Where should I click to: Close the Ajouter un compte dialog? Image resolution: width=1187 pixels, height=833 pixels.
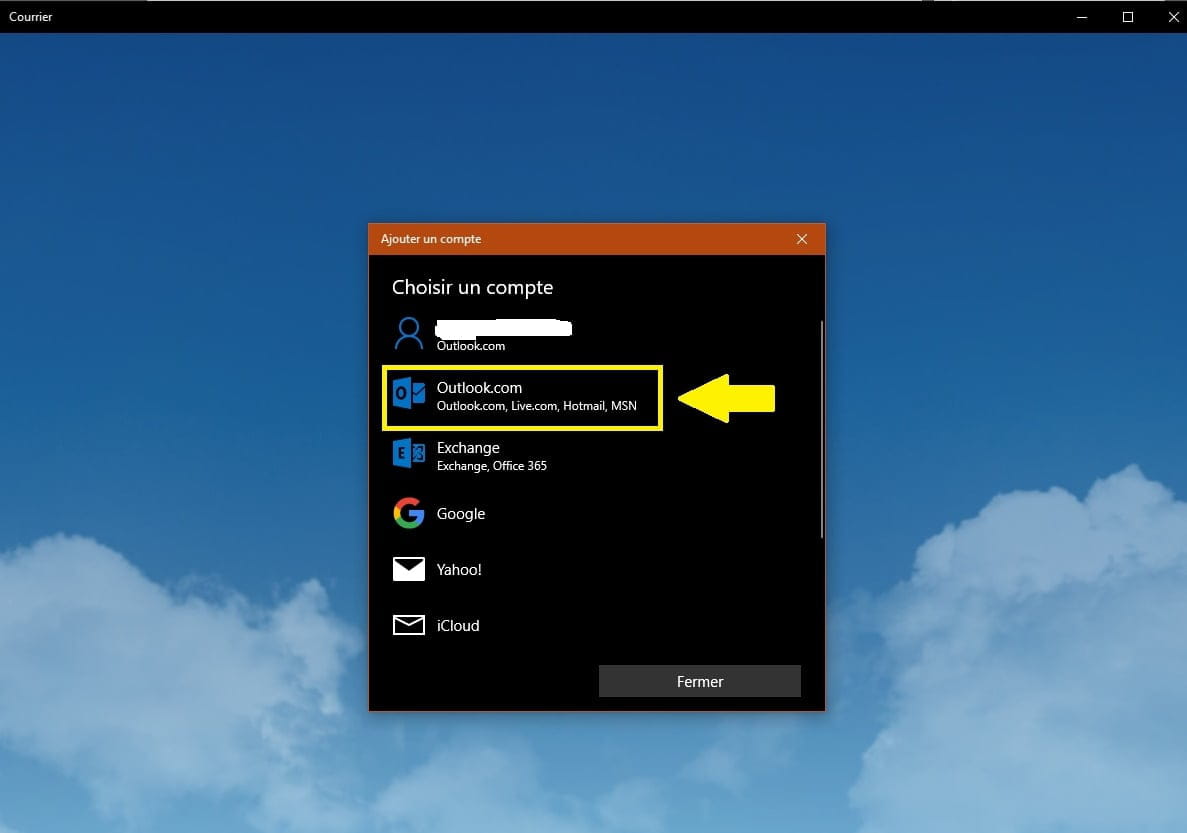coord(802,239)
